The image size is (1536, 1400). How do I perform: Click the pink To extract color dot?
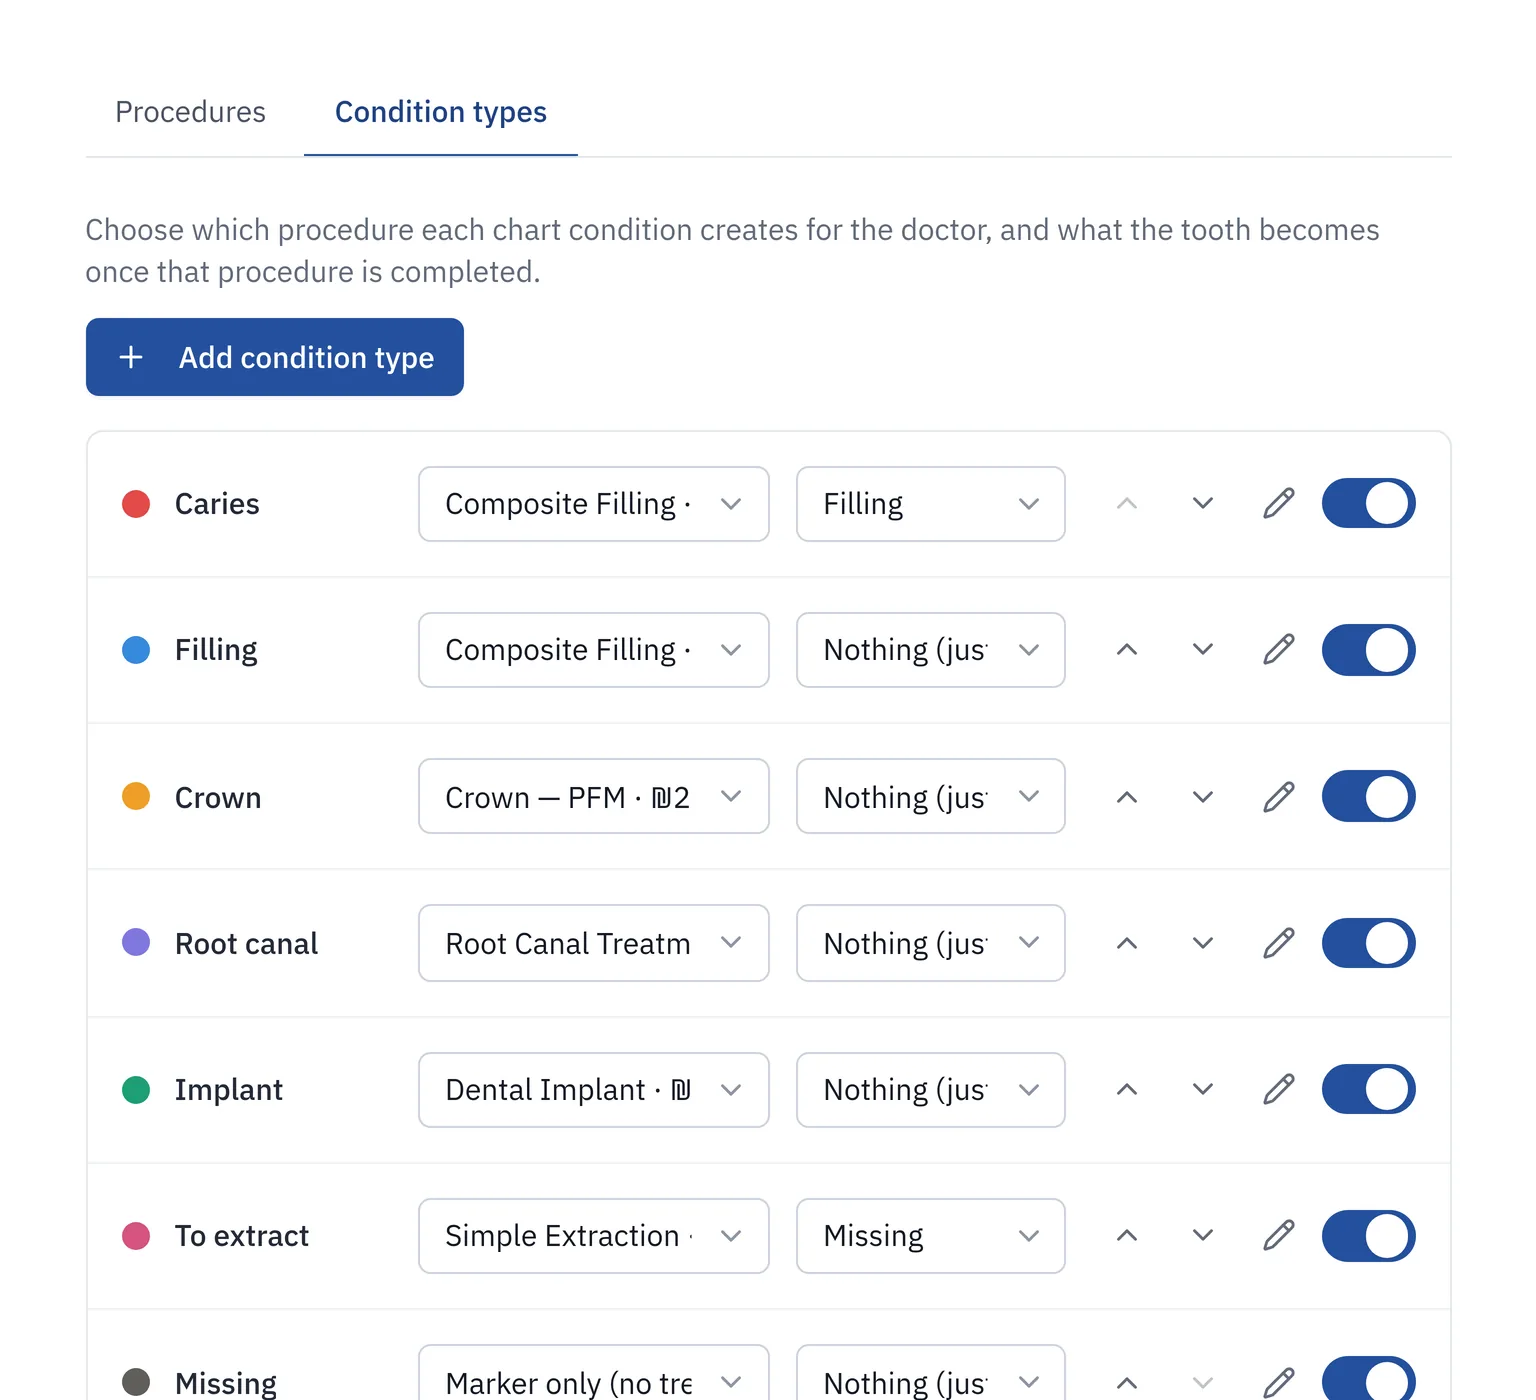(x=136, y=1236)
